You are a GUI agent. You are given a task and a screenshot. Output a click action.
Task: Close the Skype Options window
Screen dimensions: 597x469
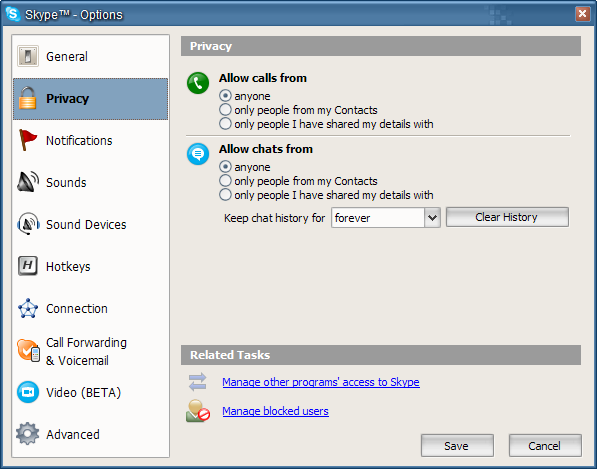point(582,14)
